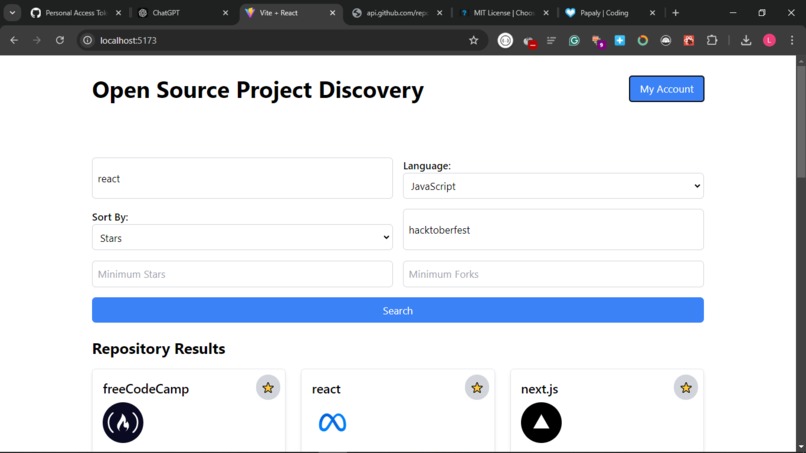Open the tab search dropdown arrow
This screenshot has height=453, width=806.
click(x=12, y=13)
